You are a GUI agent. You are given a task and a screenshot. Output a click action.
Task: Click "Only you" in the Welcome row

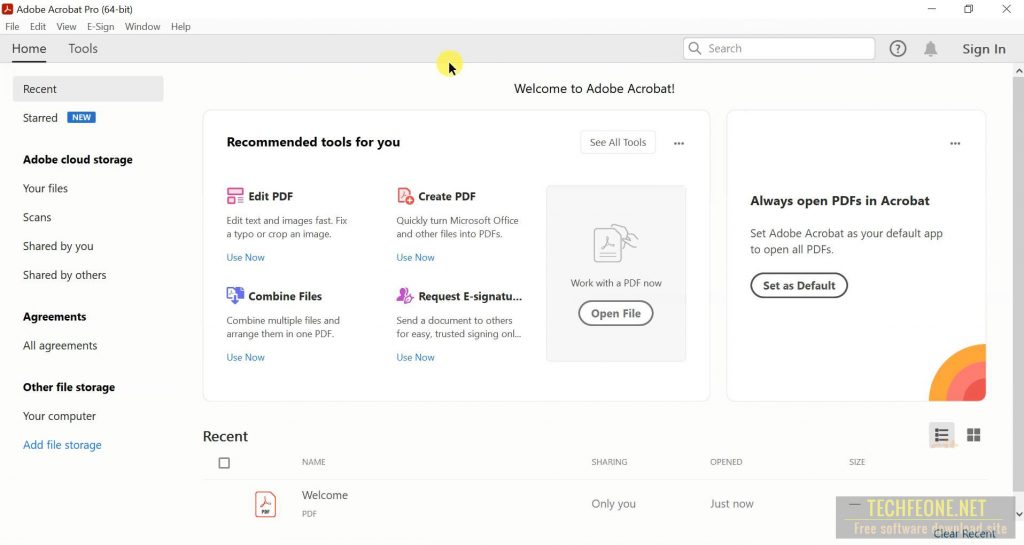point(613,503)
